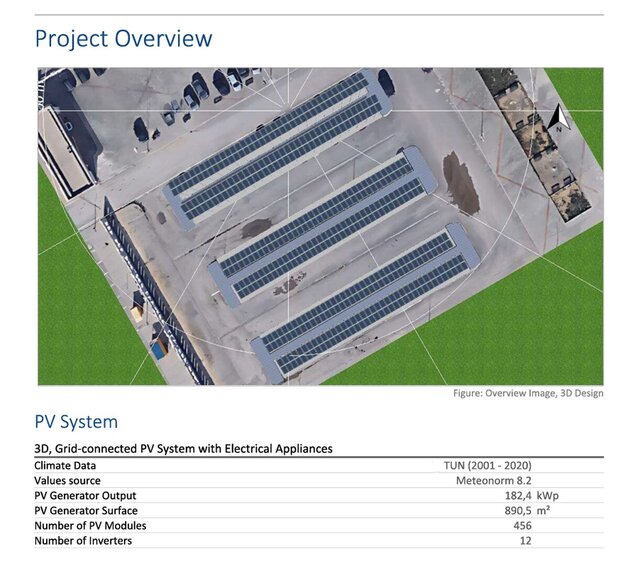The height and width of the screenshot is (566, 640).
Task: Click the 'TUN (2001 - 2020)' value
Action: click(x=488, y=466)
